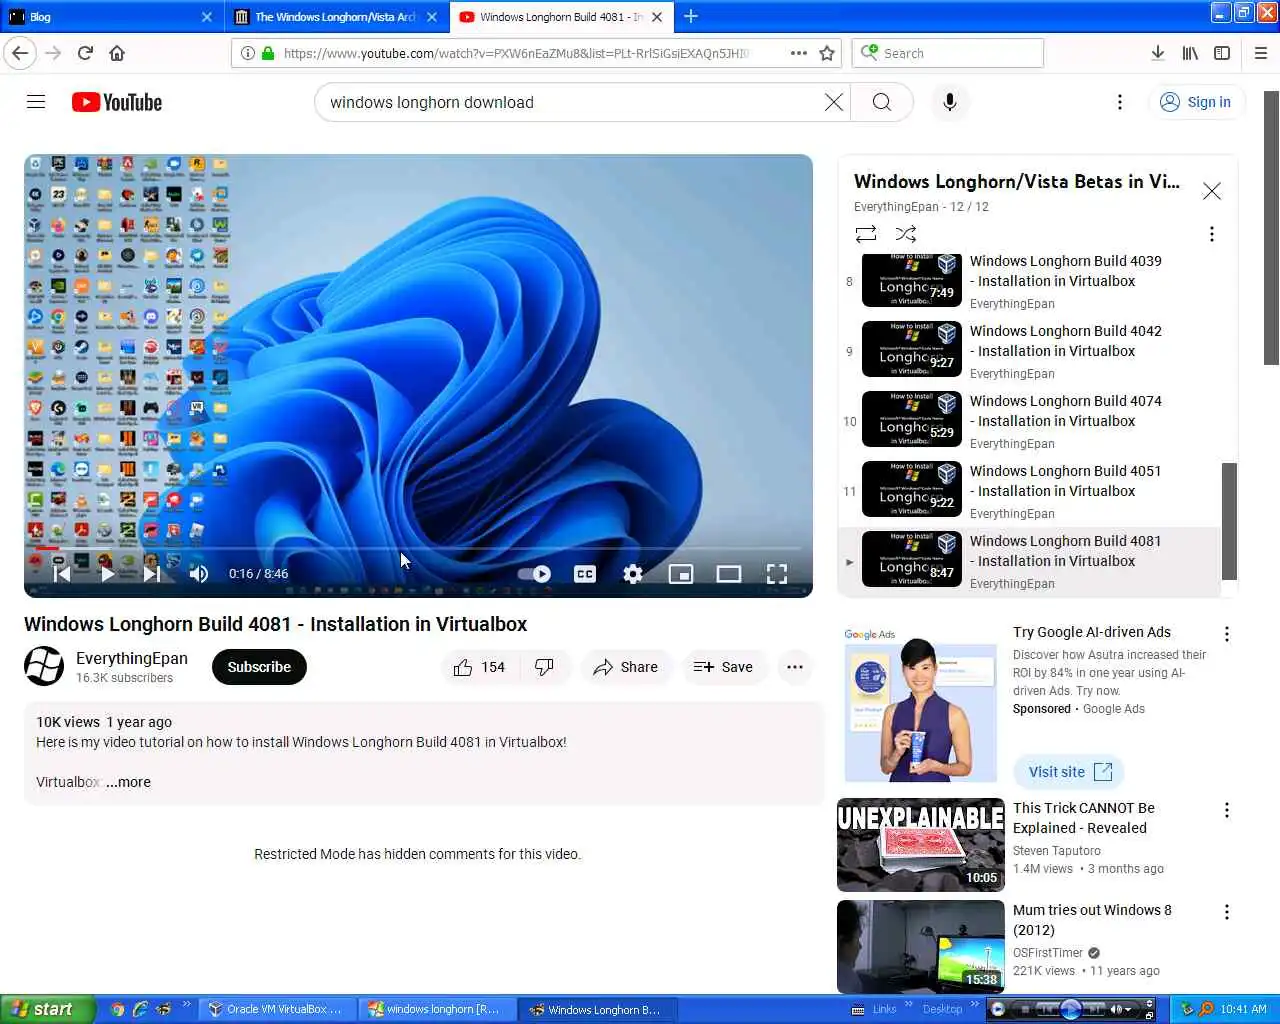
Task: Go back to the previous page
Action: (21, 53)
